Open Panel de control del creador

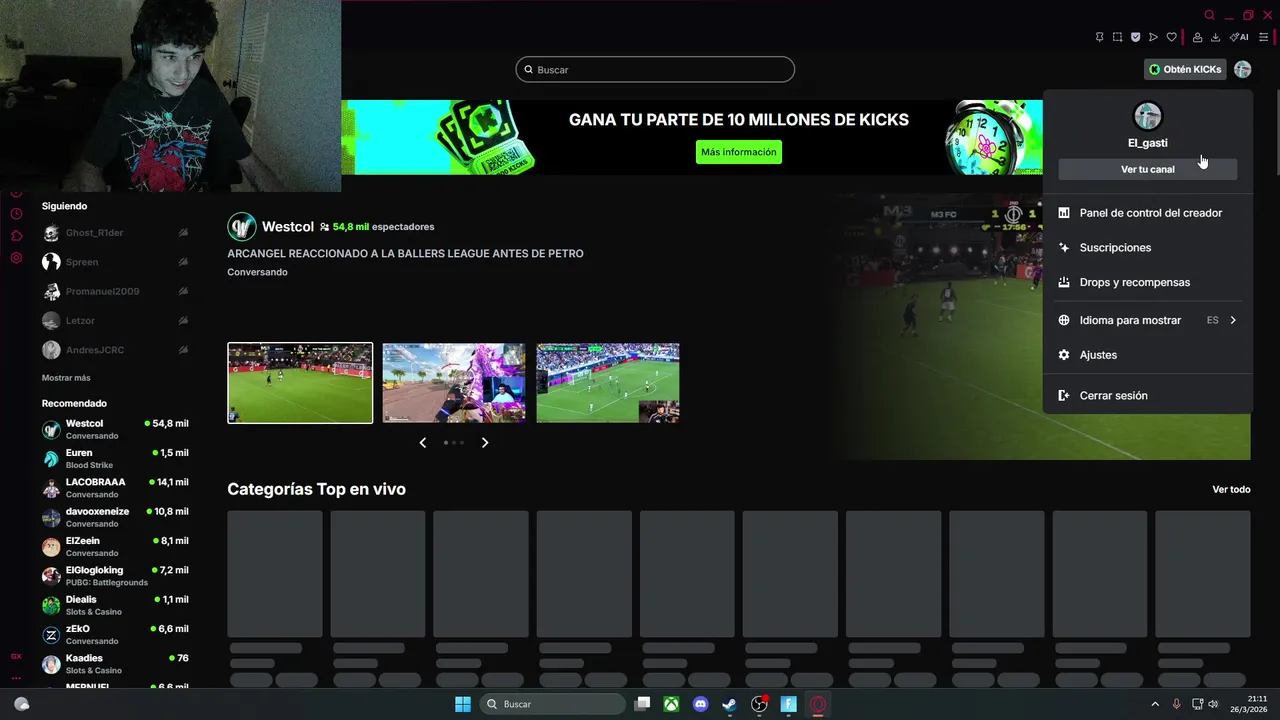(x=1147, y=213)
